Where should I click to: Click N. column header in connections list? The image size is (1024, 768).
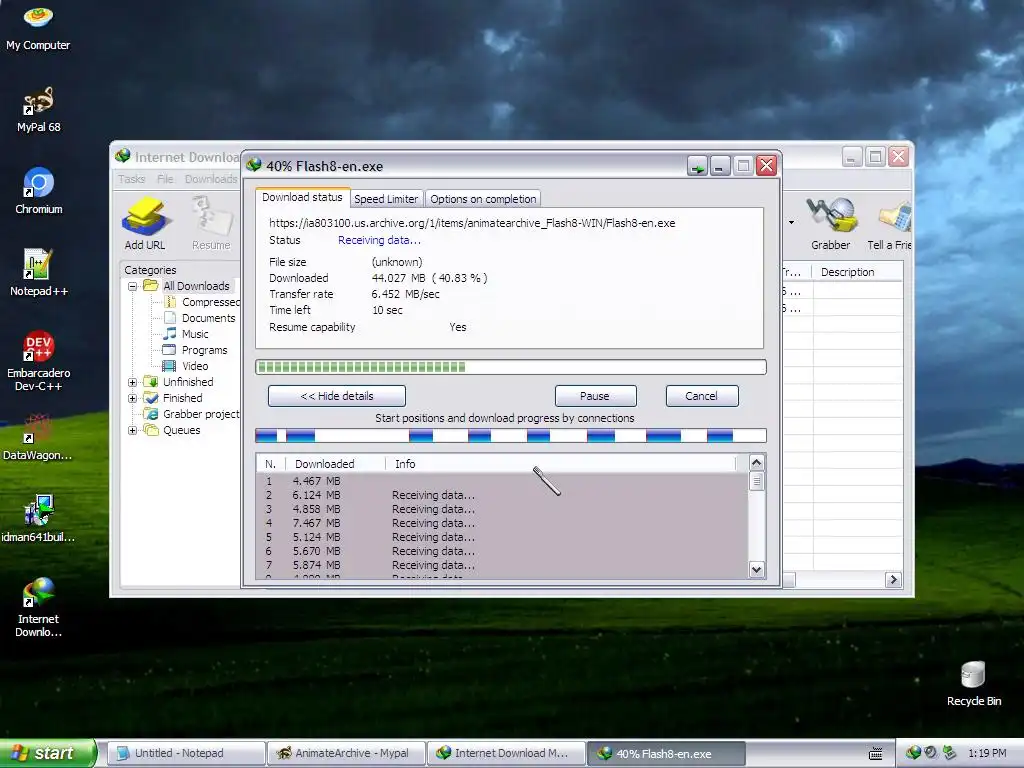(271, 464)
